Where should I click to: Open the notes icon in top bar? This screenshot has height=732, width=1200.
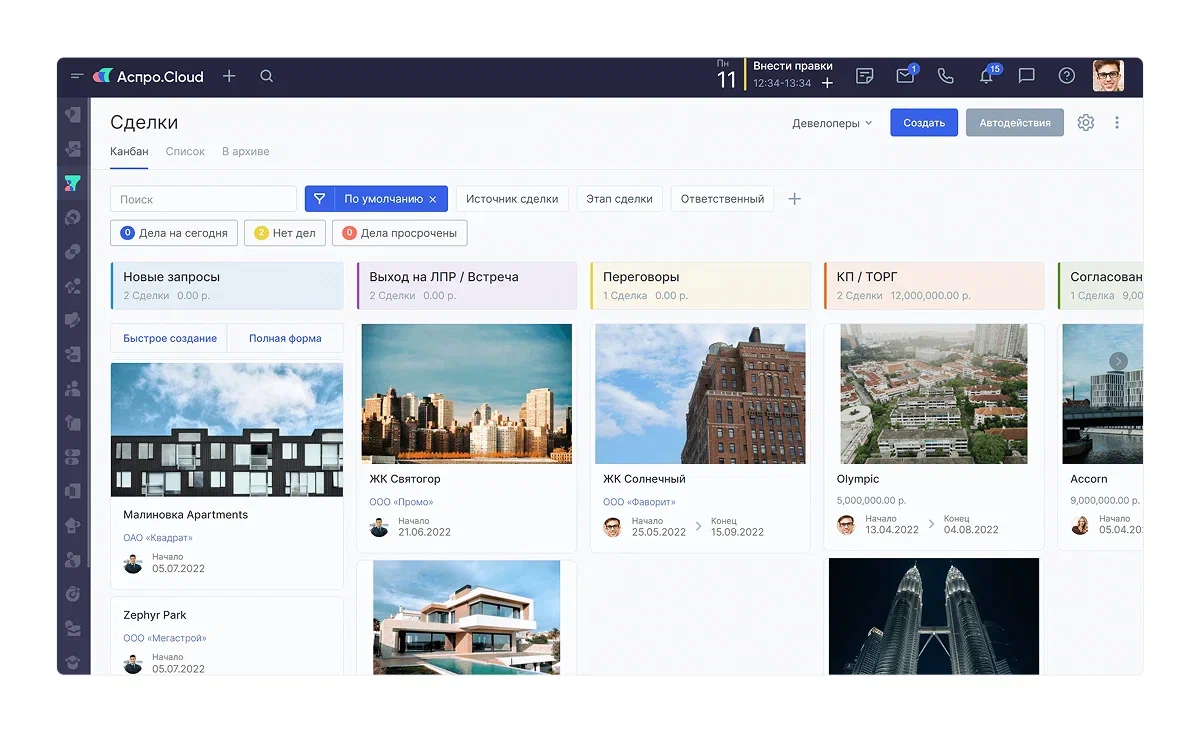865,76
